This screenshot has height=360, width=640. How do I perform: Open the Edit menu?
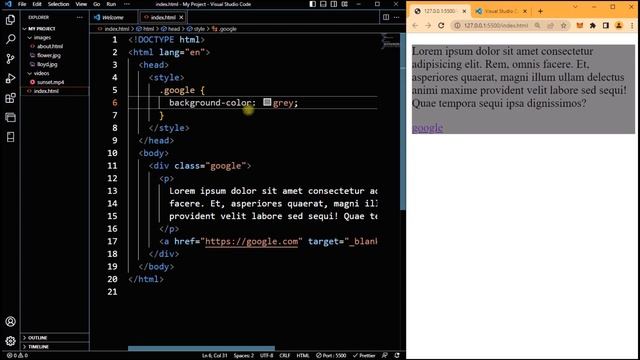point(37,4)
